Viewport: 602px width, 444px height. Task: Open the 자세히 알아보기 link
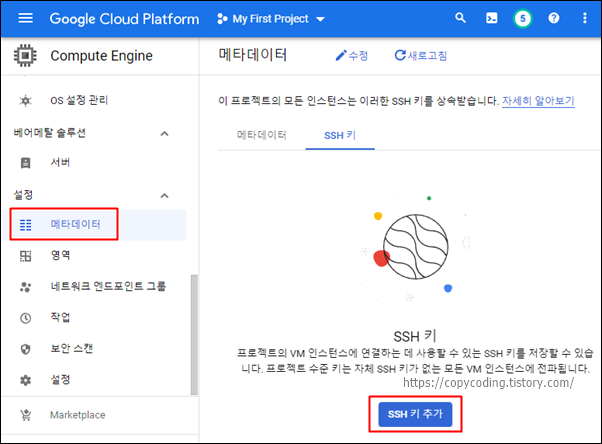[538, 101]
